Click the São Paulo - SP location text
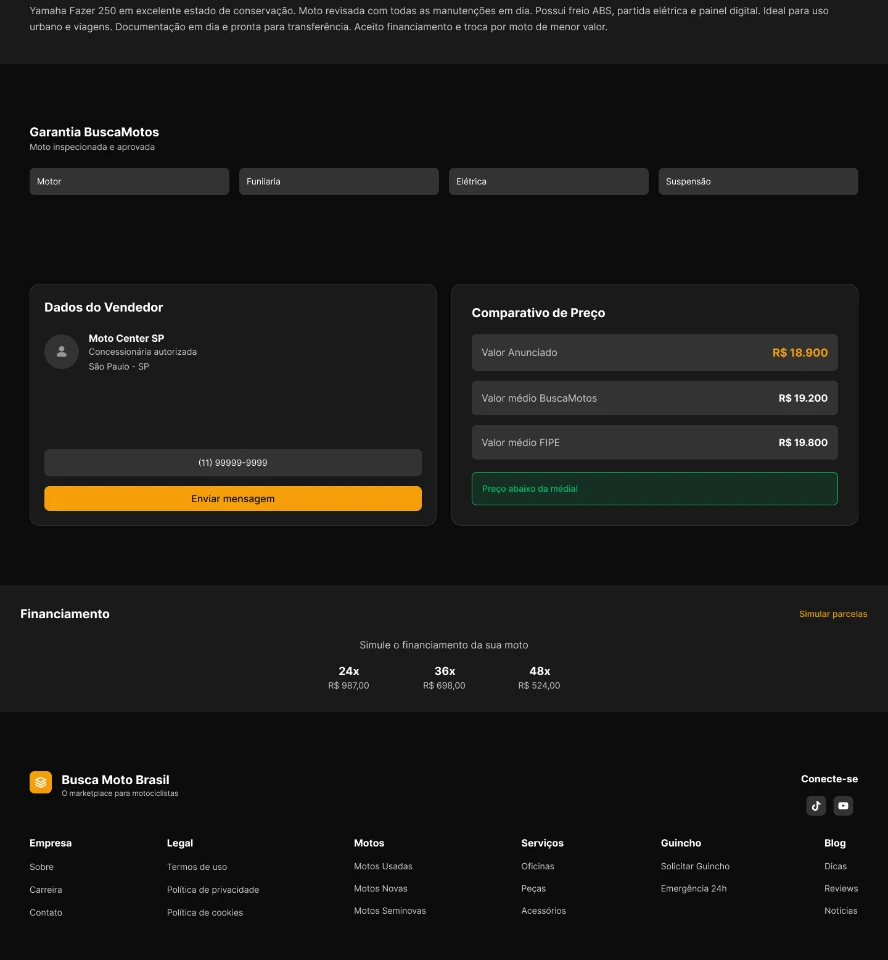This screenshot has height=960, width=888. [x=119, y=367]
